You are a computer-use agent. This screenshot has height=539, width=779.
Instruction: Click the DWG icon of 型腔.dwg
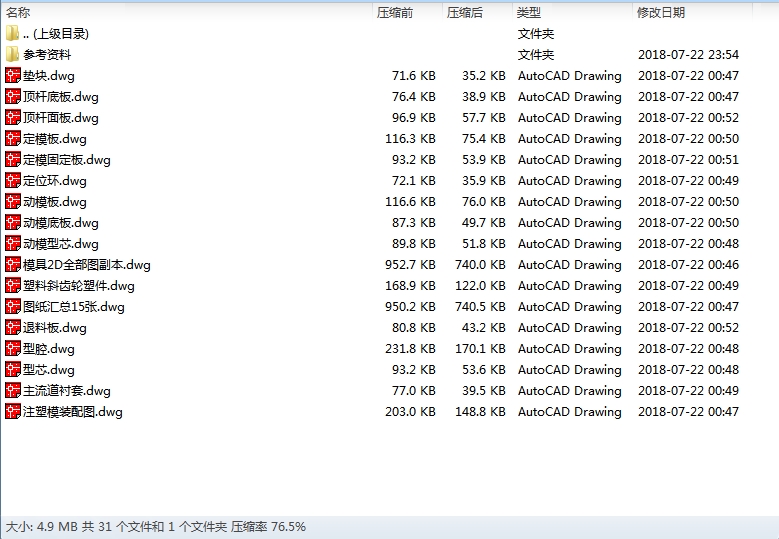click(x=12, y=348)
